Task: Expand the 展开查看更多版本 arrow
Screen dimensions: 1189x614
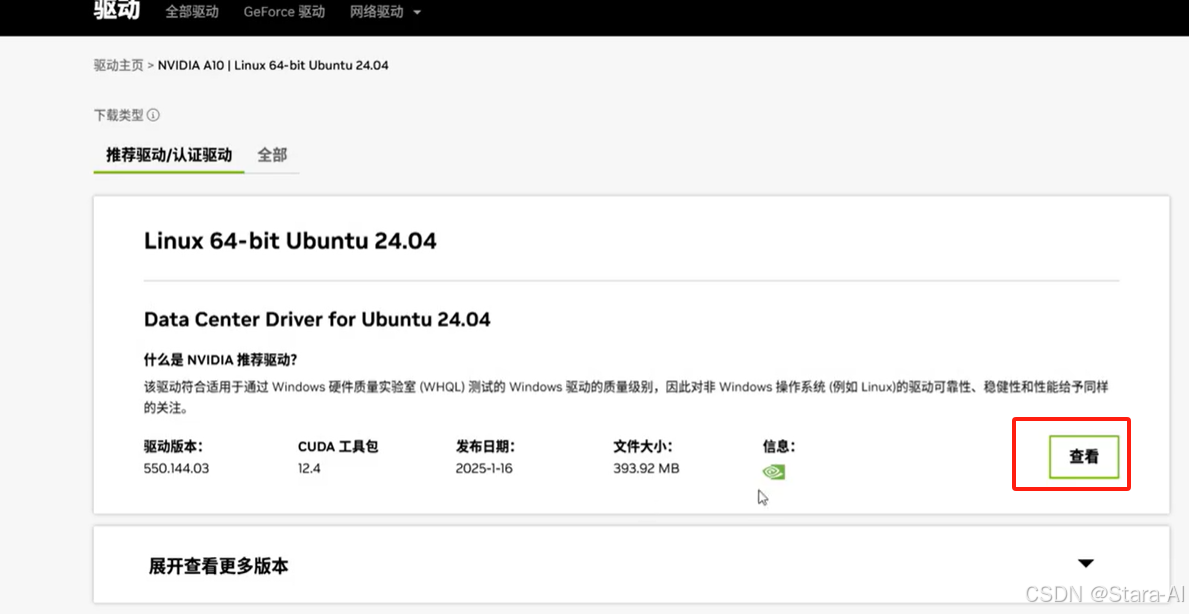Action: 1086,563
